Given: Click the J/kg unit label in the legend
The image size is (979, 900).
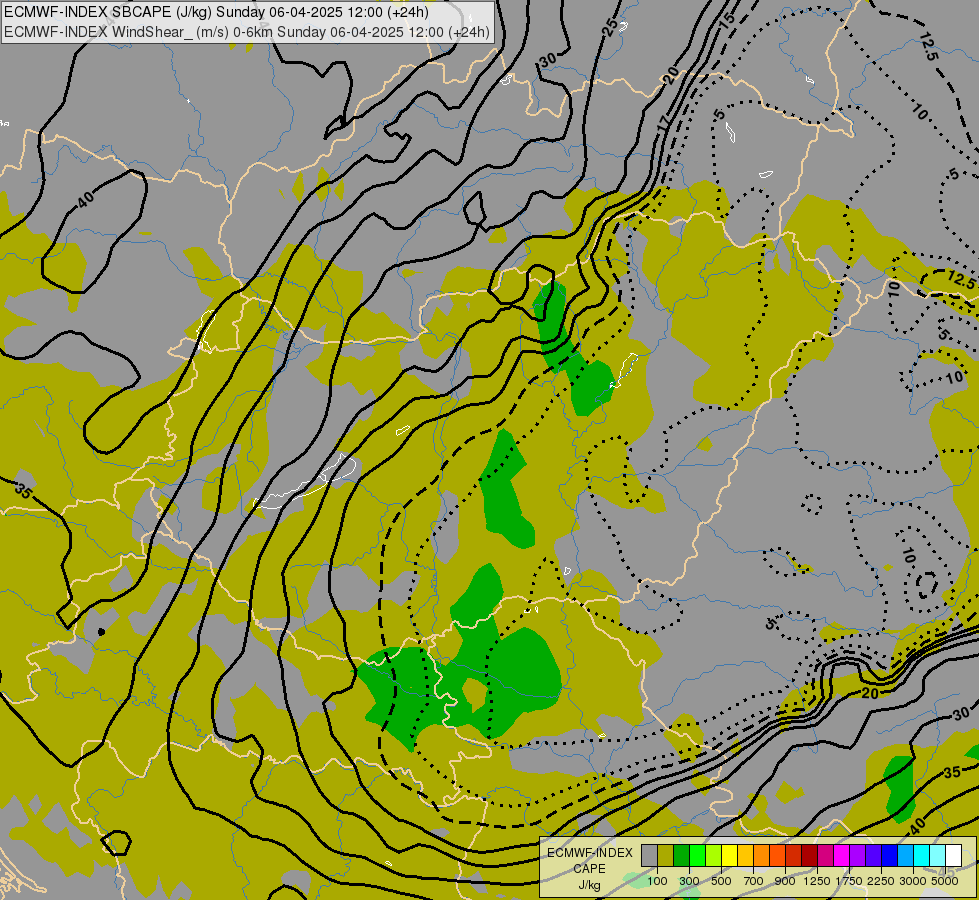Looking at the screenshot, I should 589,885.
